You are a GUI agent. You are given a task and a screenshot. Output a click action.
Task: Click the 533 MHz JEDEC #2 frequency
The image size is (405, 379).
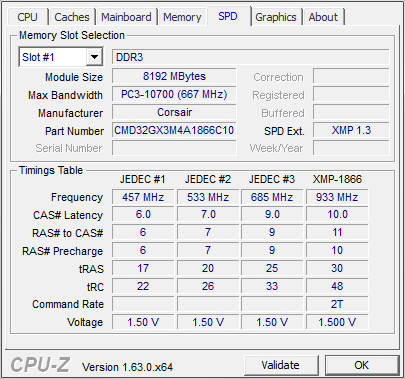coord(208,197)
